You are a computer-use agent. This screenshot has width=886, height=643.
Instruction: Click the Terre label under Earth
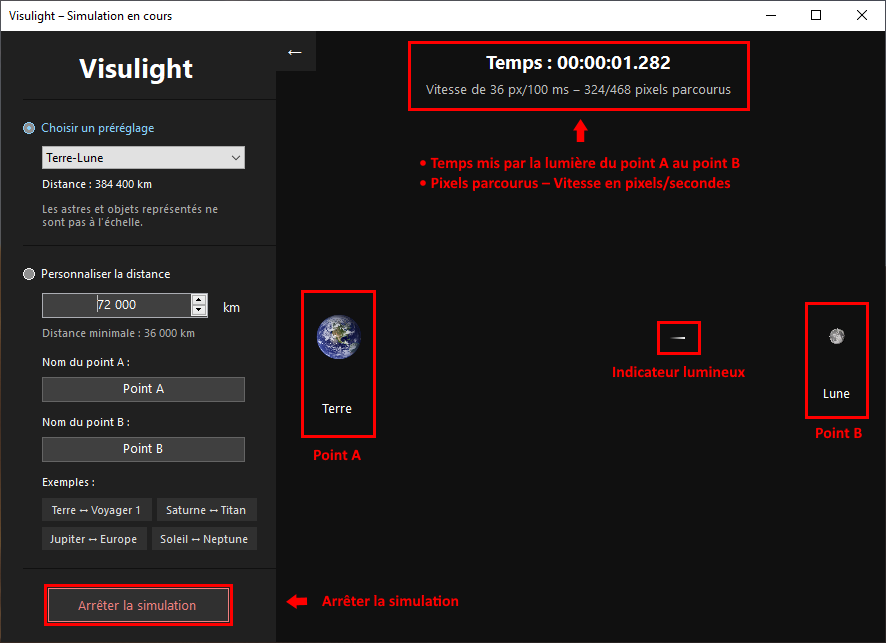point(337,409)
